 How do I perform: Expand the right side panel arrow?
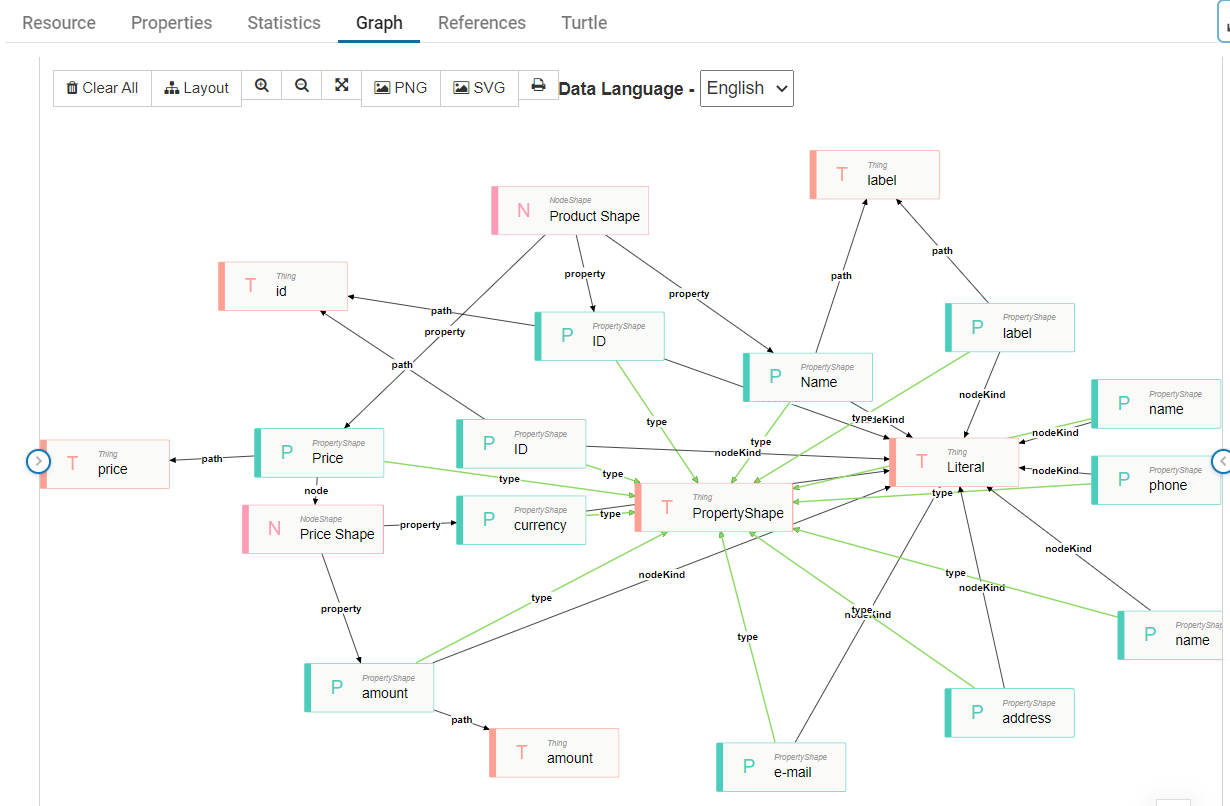coord(1221,461)
